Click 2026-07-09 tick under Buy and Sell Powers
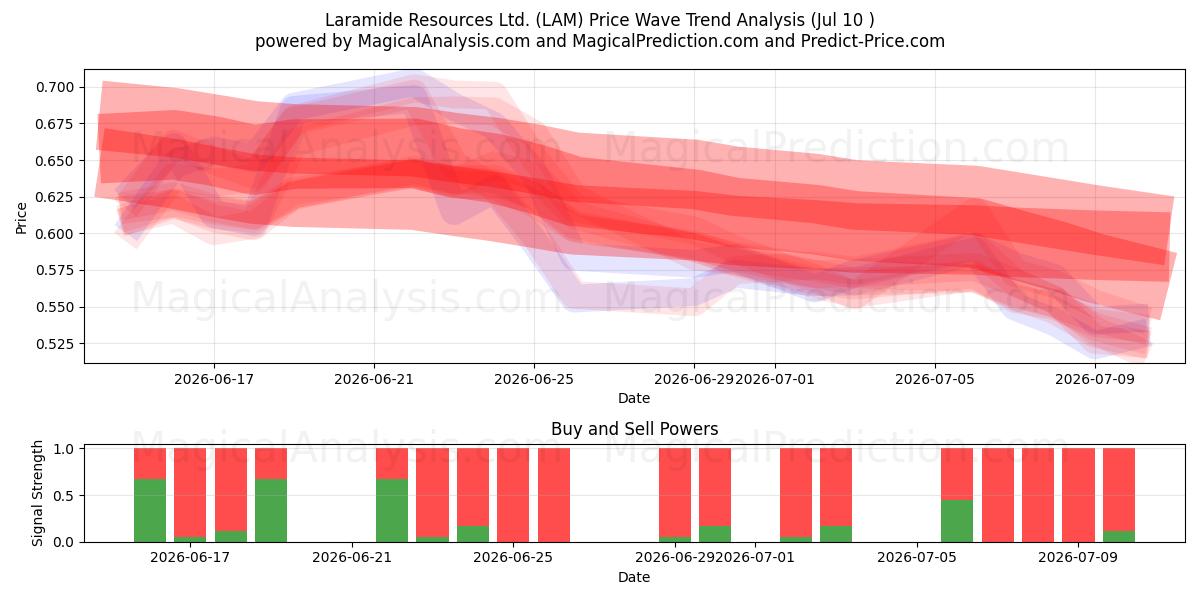 [1078, 558]
